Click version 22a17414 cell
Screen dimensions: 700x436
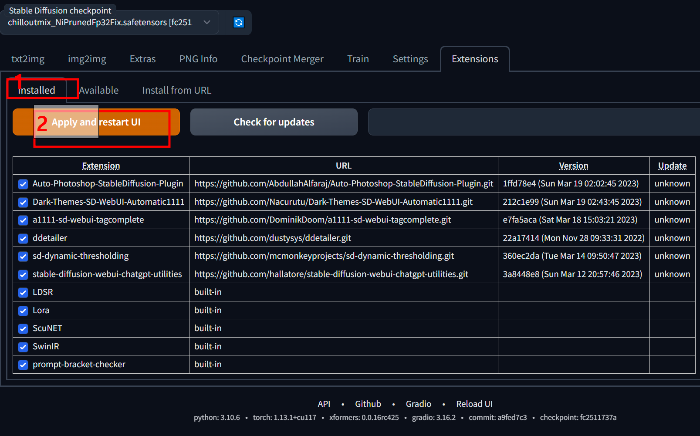coord(573,238)
